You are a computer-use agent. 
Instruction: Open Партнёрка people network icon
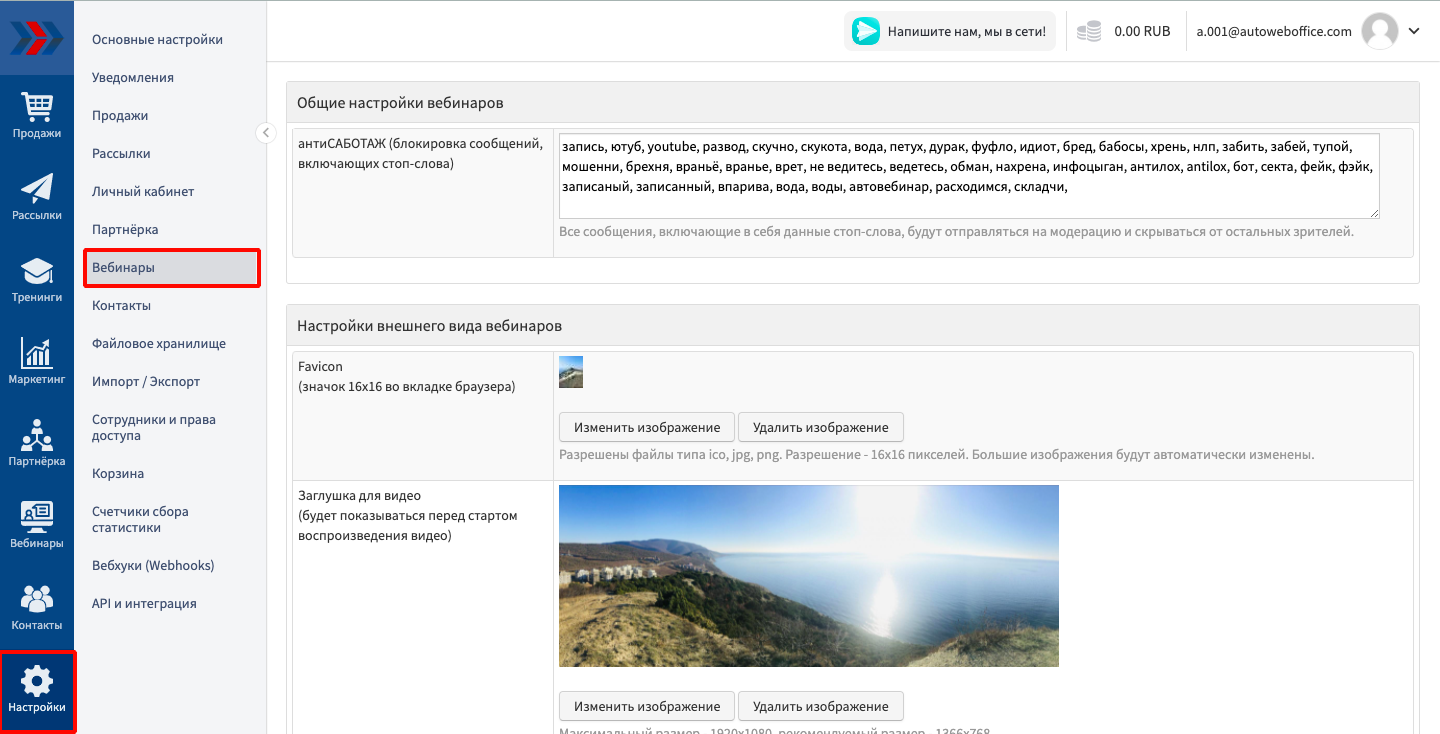pyautogui.click(x=37, y=435)
